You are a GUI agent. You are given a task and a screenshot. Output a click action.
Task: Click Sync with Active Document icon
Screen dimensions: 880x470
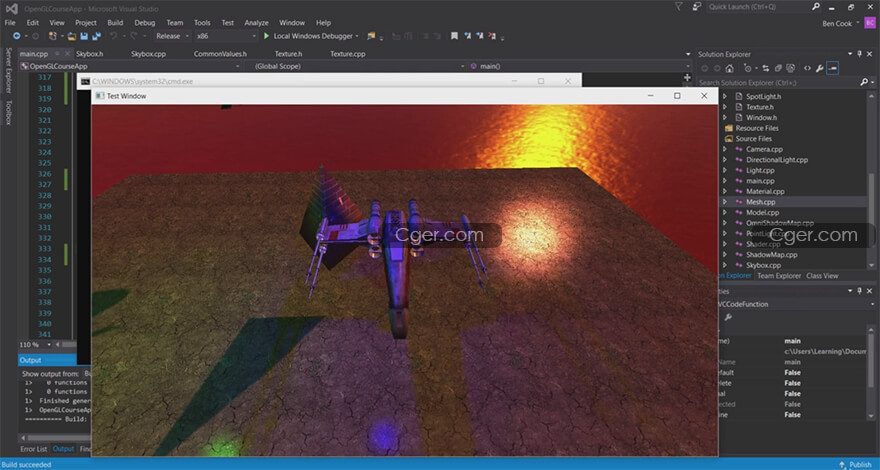click(x=765, y=69)
